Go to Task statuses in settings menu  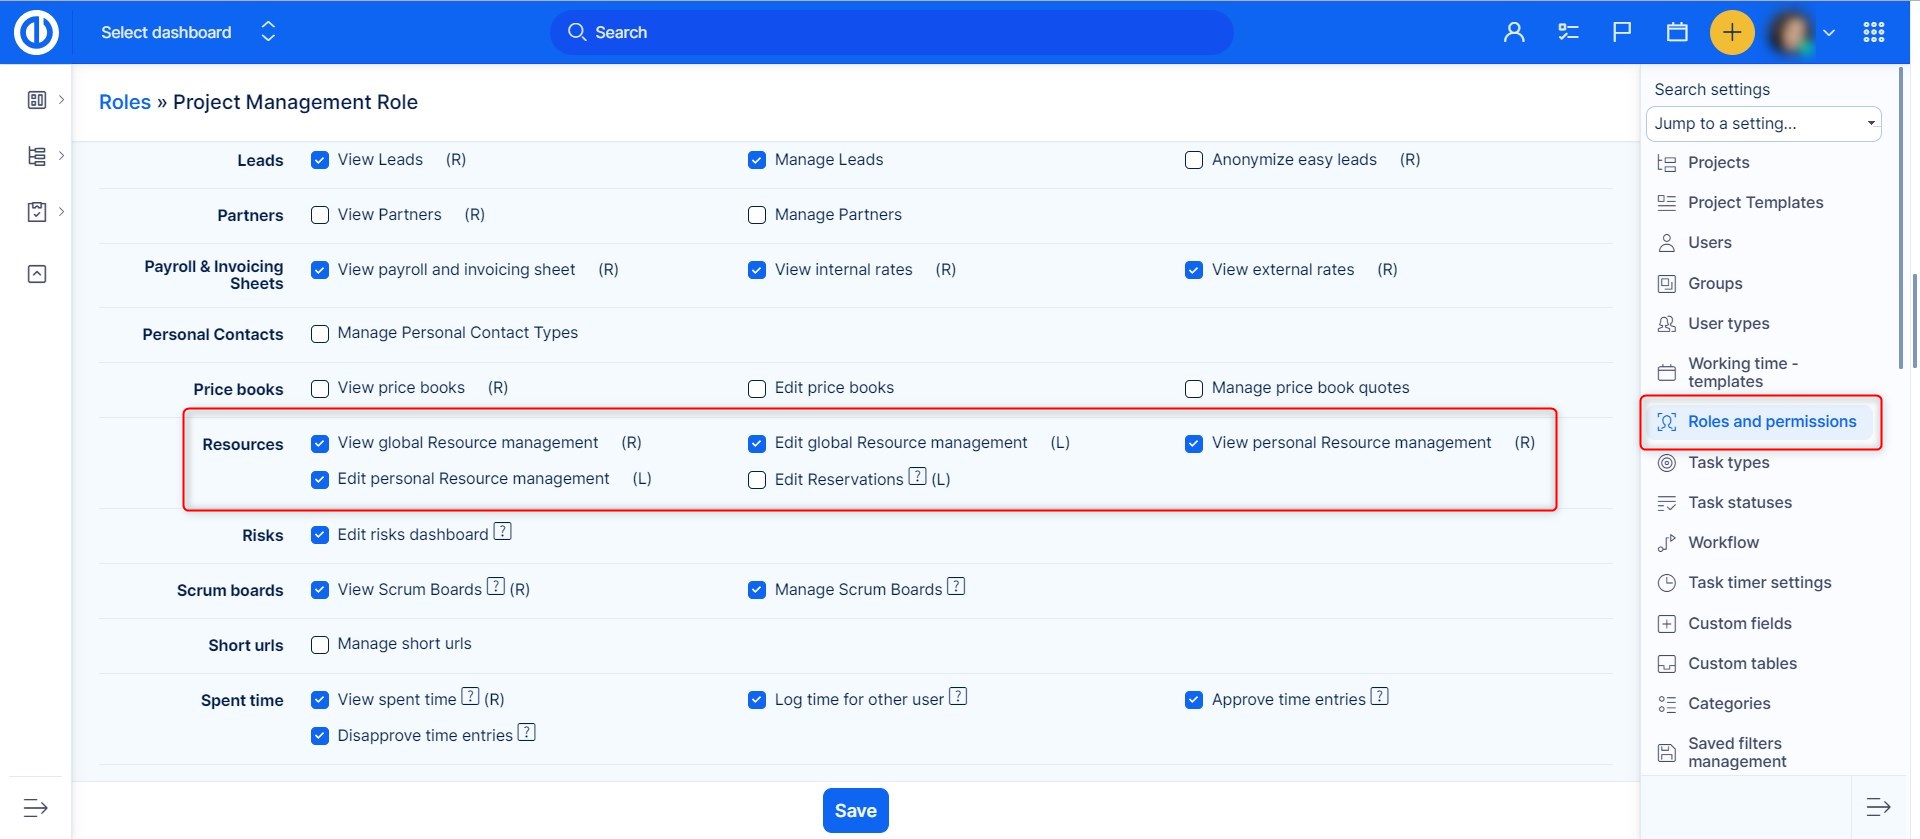coord(1739,503)
